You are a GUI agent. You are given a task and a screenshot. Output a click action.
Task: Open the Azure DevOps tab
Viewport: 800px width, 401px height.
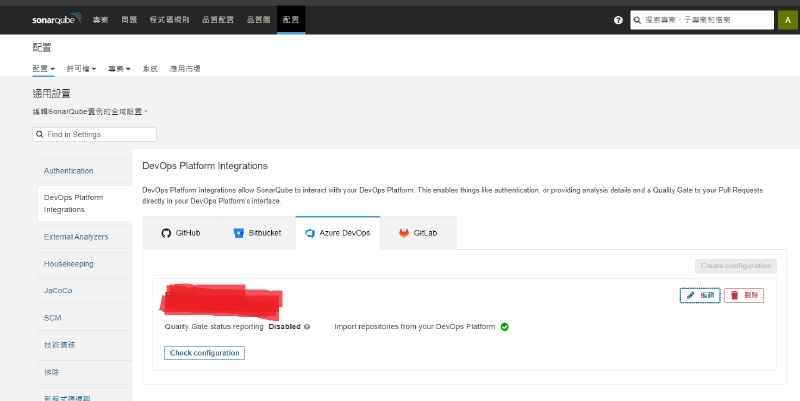pos(337,233)
